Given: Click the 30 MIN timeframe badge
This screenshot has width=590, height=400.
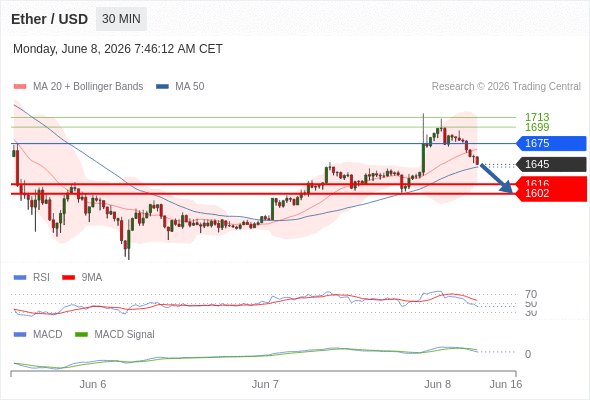Looking at the screenshot, I should click(121, 19).
